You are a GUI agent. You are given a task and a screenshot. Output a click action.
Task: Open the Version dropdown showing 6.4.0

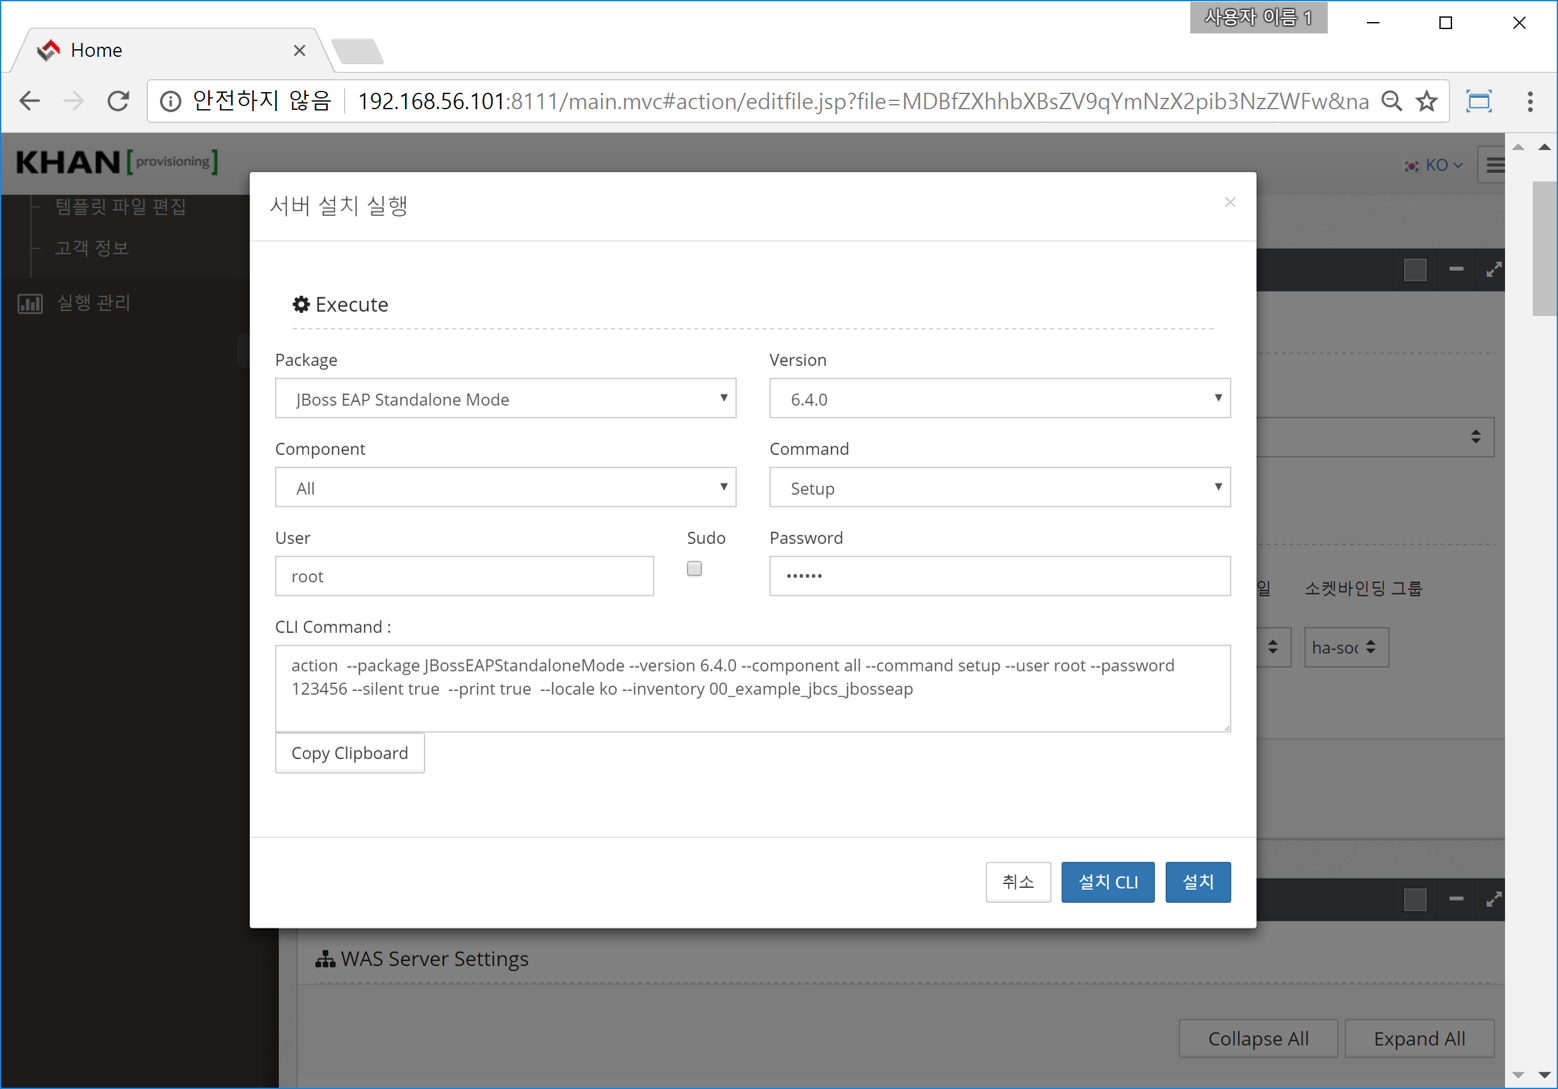point(999,399)
